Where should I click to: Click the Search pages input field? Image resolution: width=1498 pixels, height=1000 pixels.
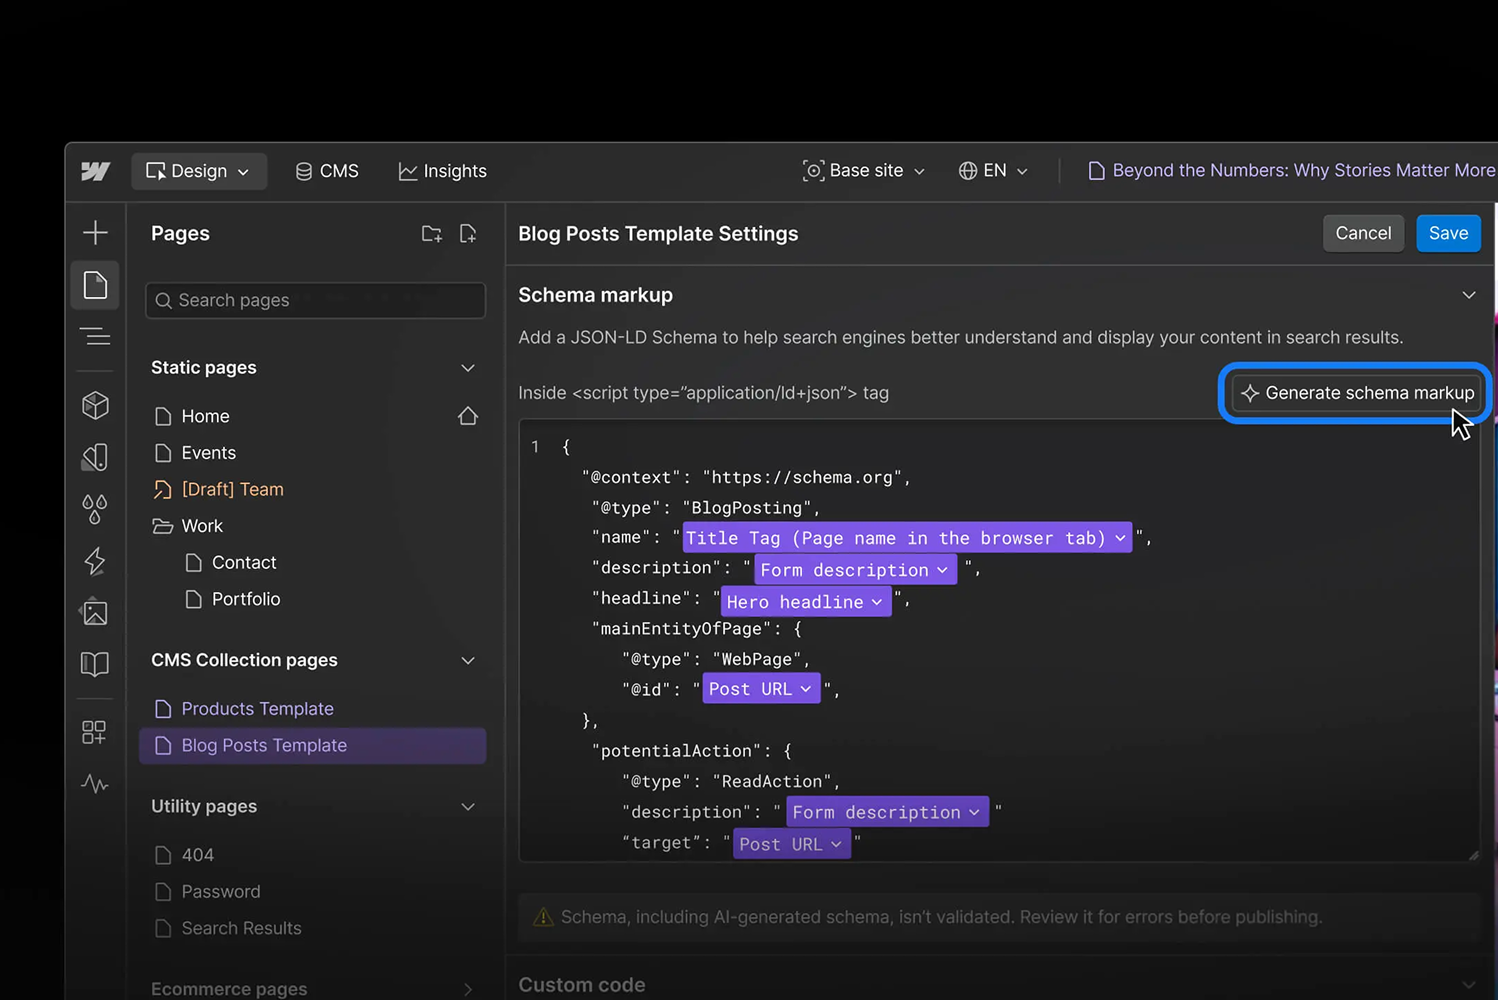pos(315,300)
